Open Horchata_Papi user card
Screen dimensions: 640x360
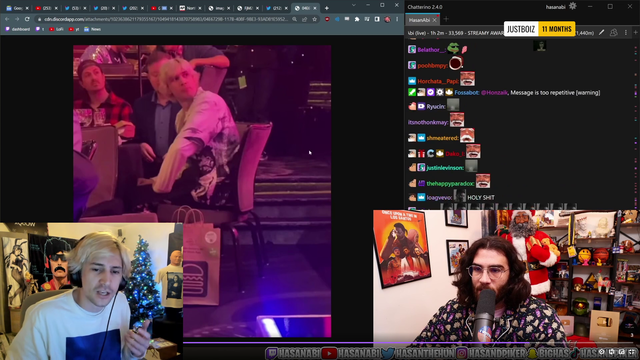click(438, 81)
